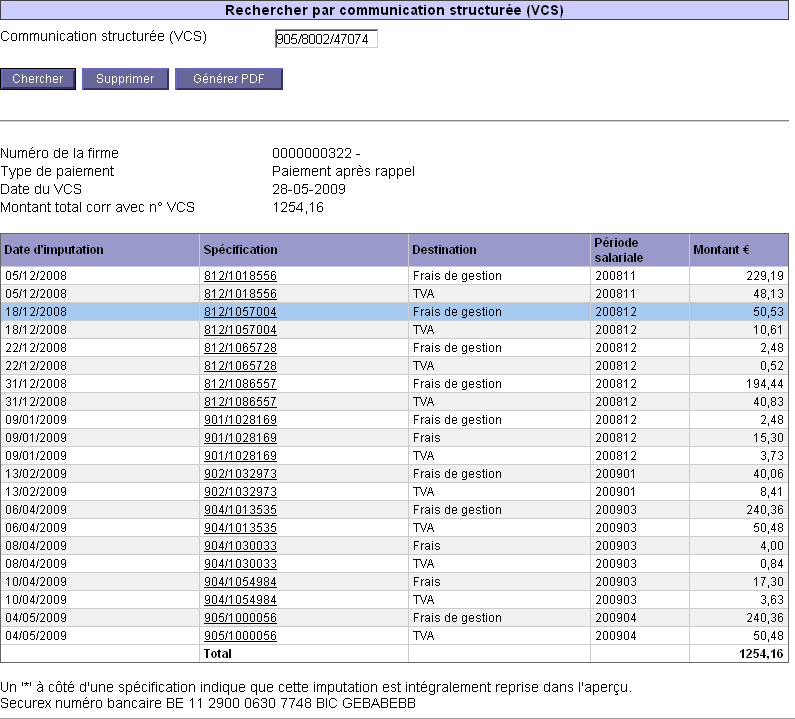Click the Date d'imputation column header
The height and width of the screenshot is (719, 795).
[x=100, y=250]
